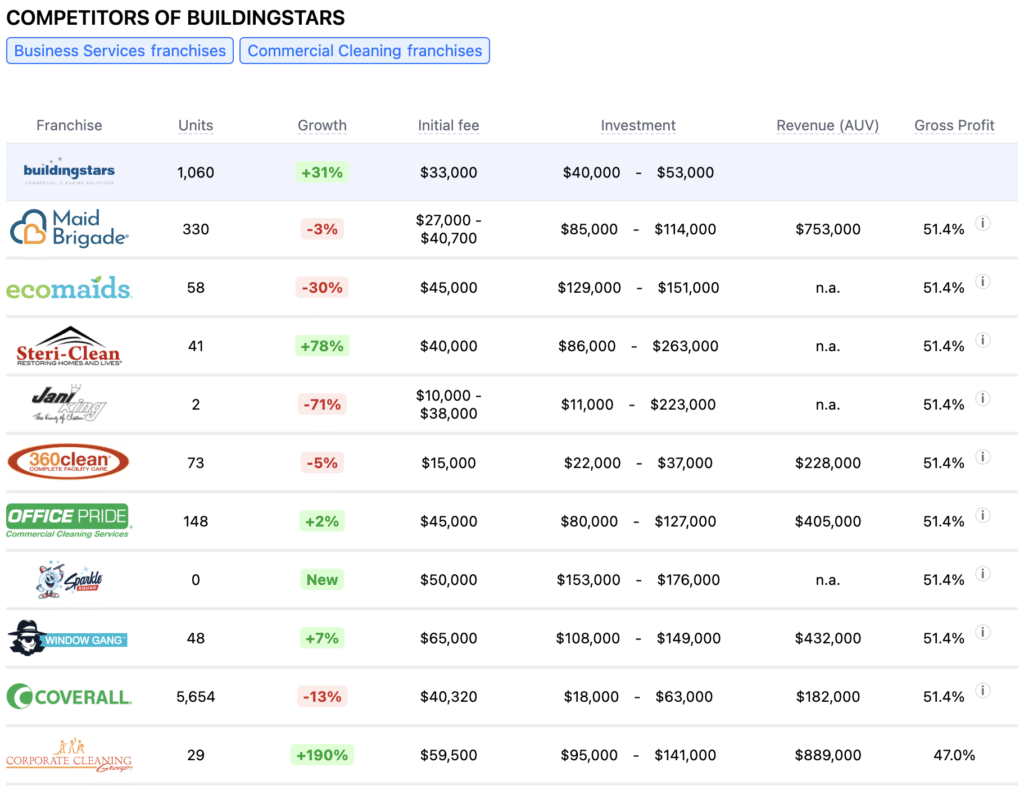The width and height of the screenshot is (1024, 799).
Task: Click the Office Pride logo
Action: coord(69,521)
